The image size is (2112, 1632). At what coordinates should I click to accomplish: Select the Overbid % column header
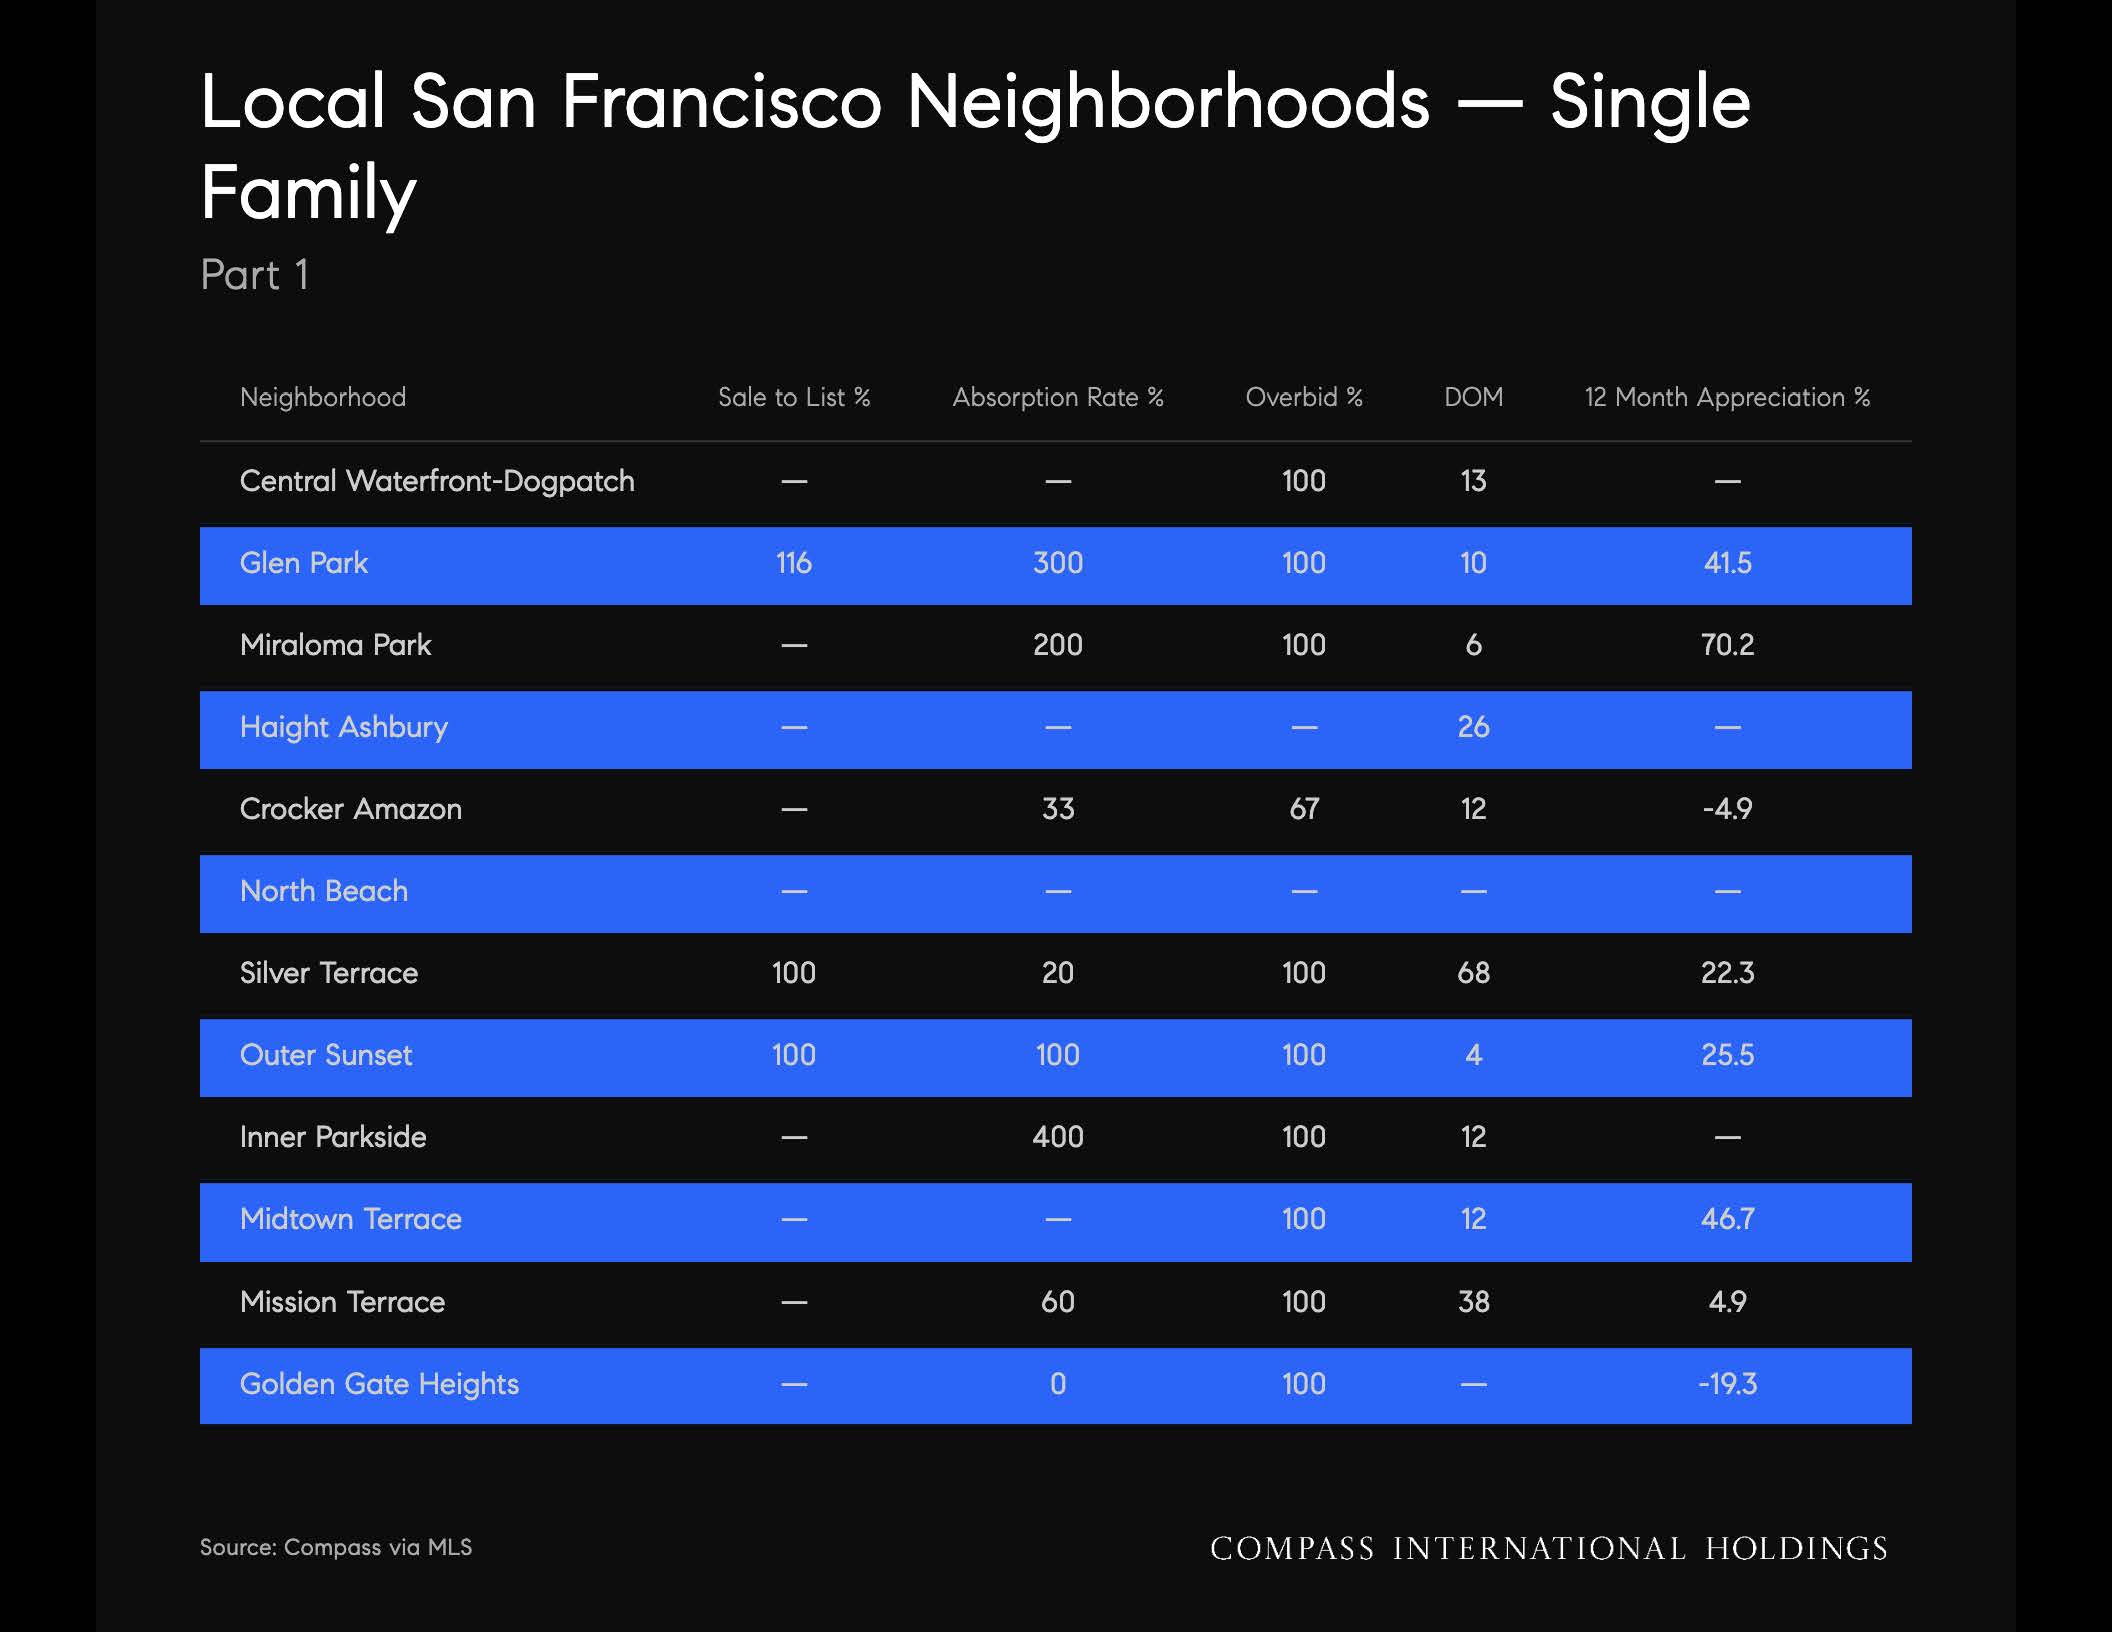(1304, 397)
